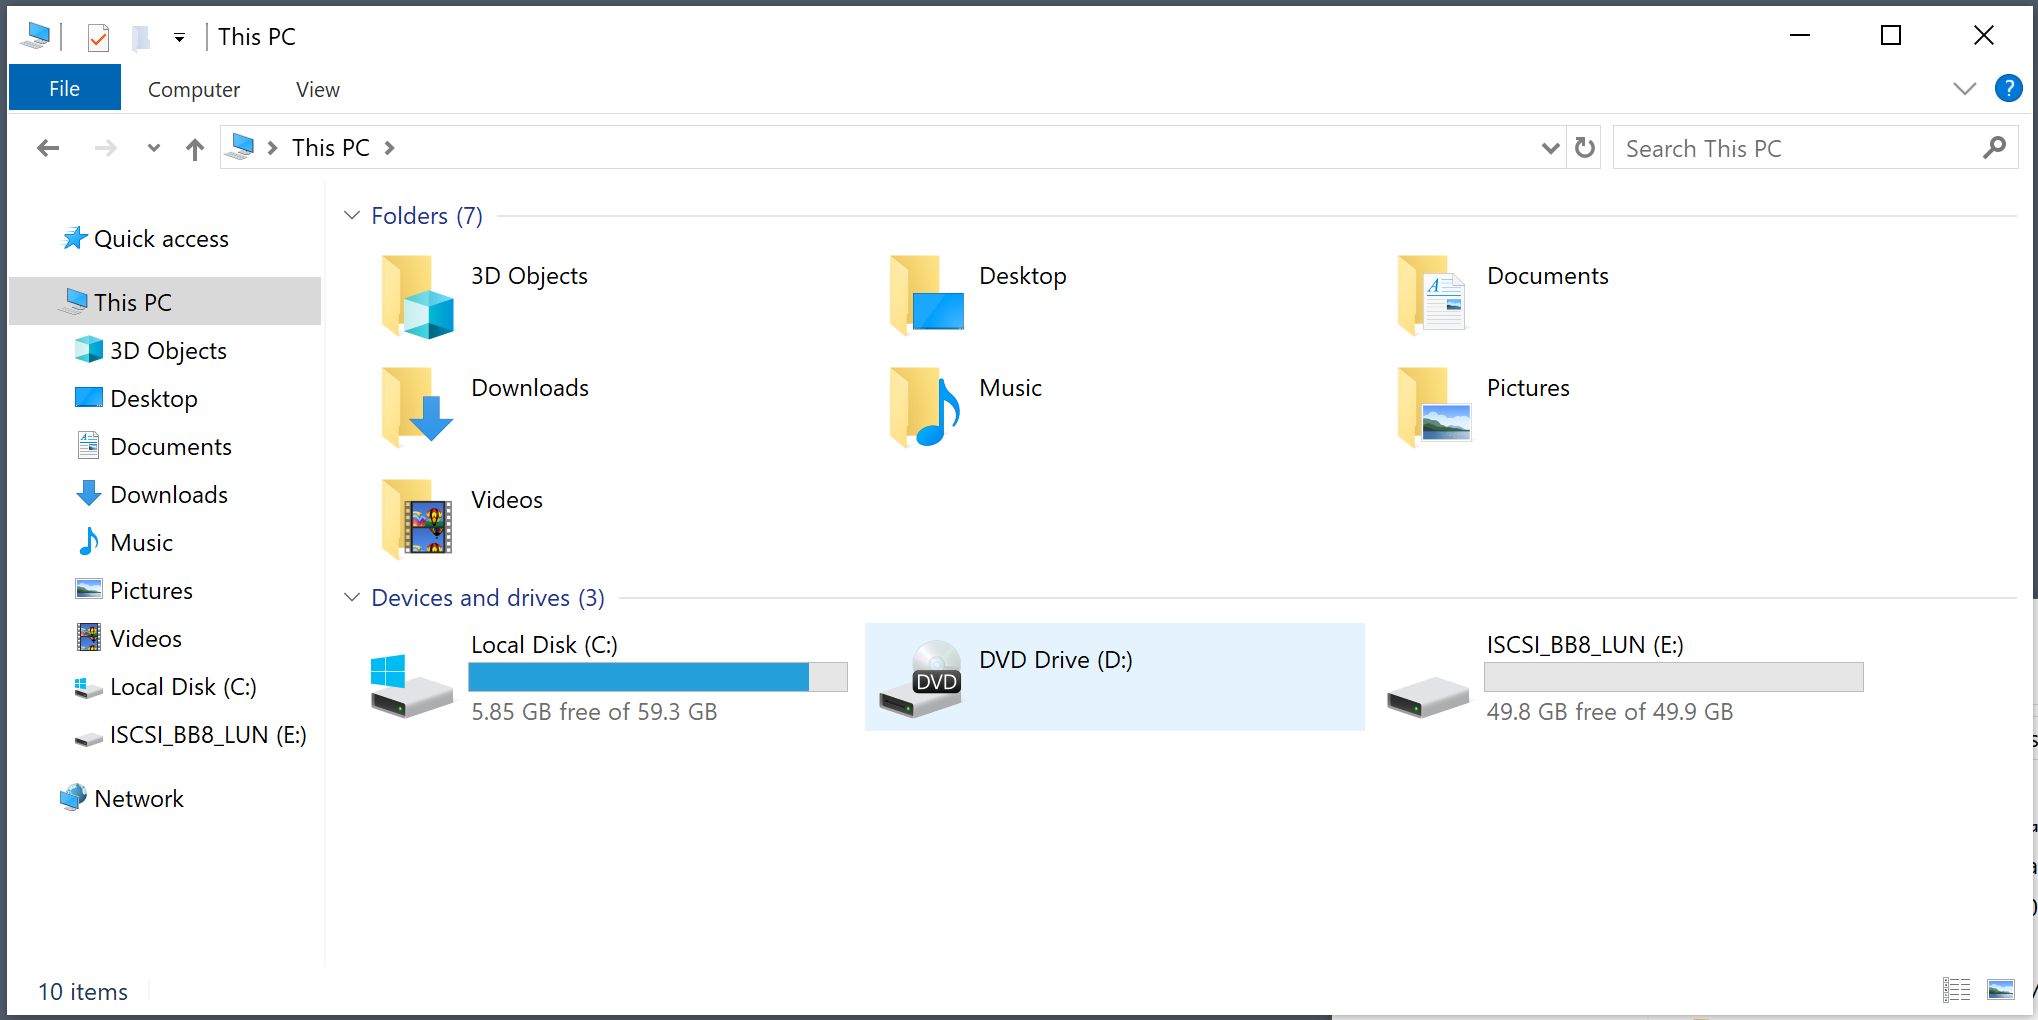Switch to Details view in status bar
2038x1020 pixels.
pyautogui.click(x=1957, y=990)
